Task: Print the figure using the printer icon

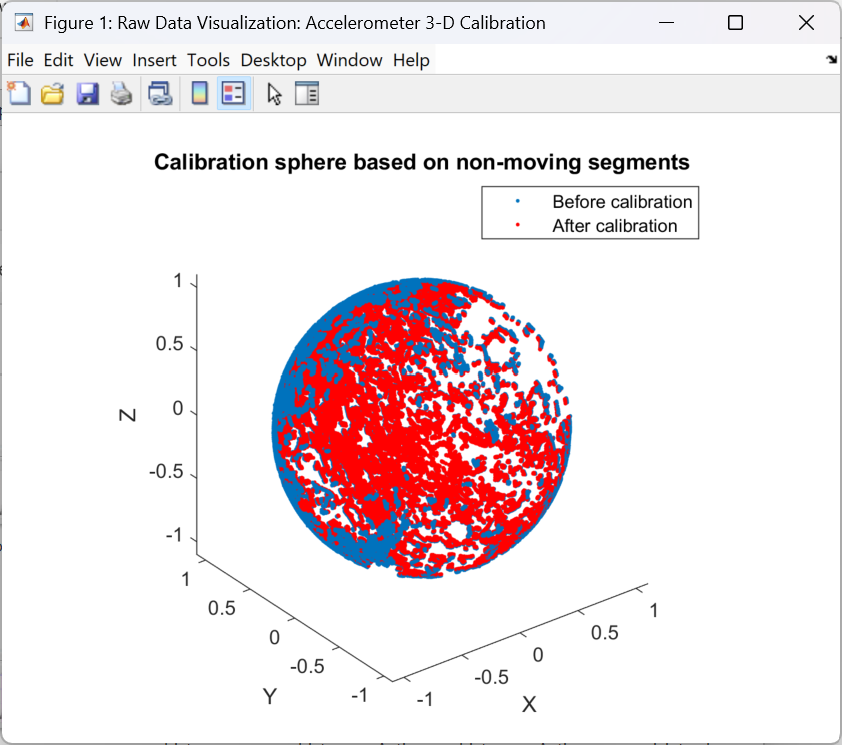Action: (122, 93)
